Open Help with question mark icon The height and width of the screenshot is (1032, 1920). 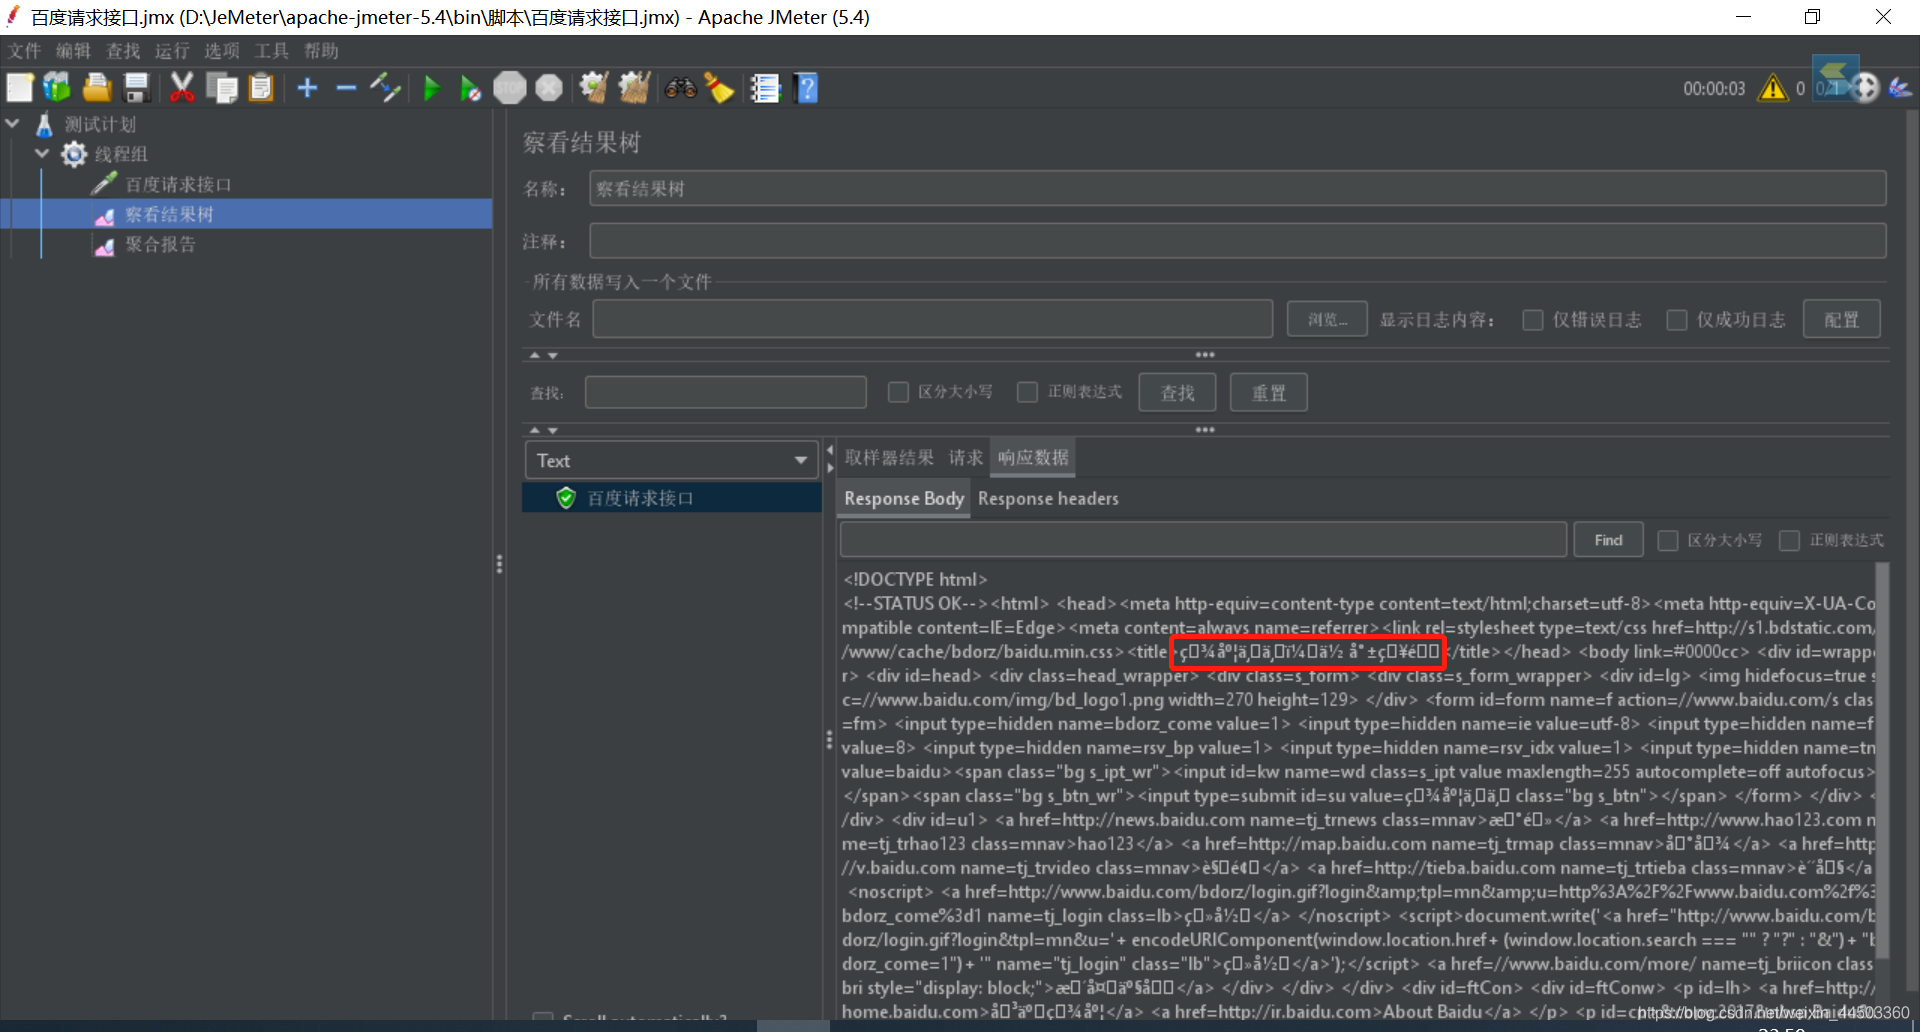806,88
